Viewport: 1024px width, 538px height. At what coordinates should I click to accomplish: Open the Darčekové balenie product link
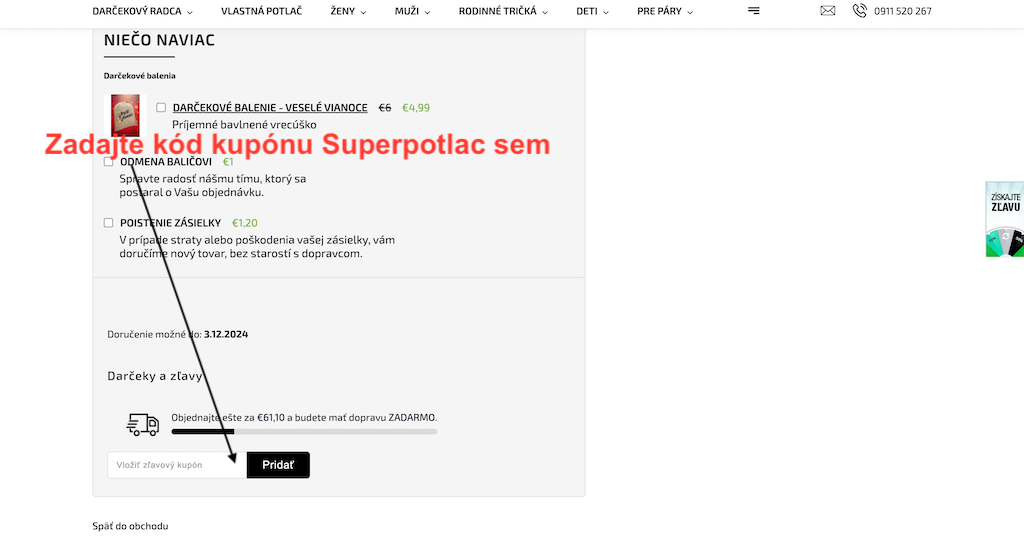pos(270,108)
